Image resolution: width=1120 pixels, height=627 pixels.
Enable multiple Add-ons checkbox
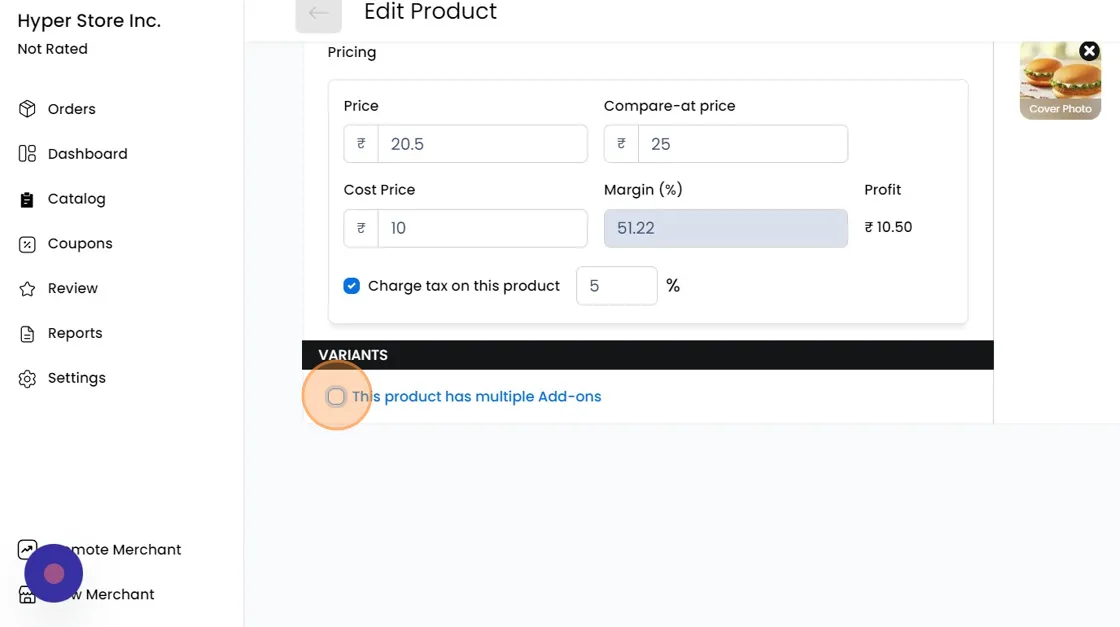point(337,397)
